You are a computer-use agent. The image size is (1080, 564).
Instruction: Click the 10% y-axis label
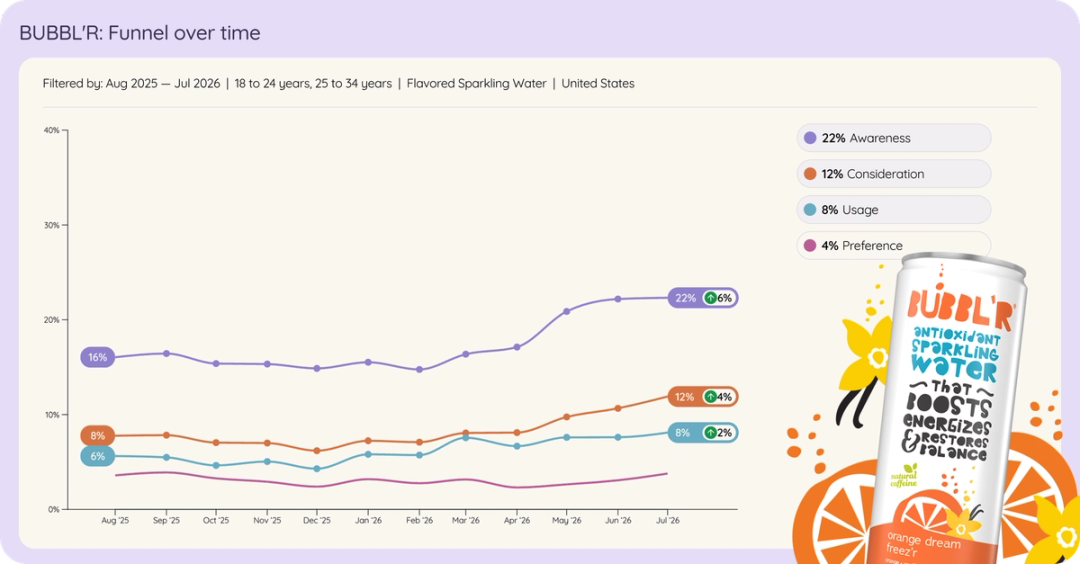coord(52,415)
